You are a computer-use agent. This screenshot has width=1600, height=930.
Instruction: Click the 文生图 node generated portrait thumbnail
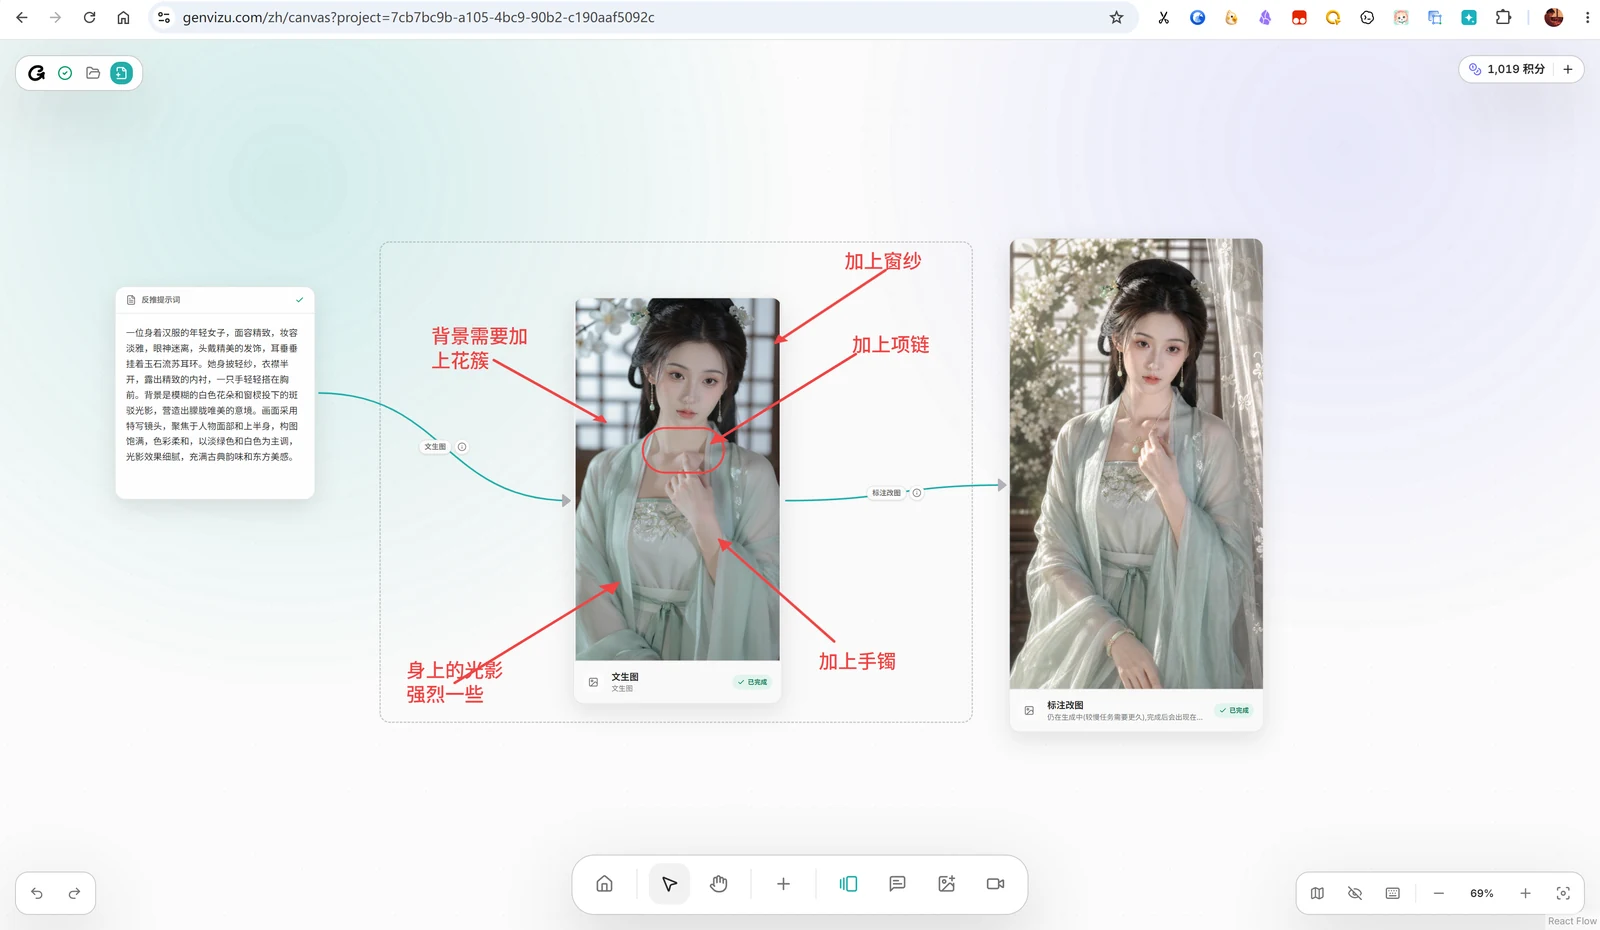(x=677, y=479)
